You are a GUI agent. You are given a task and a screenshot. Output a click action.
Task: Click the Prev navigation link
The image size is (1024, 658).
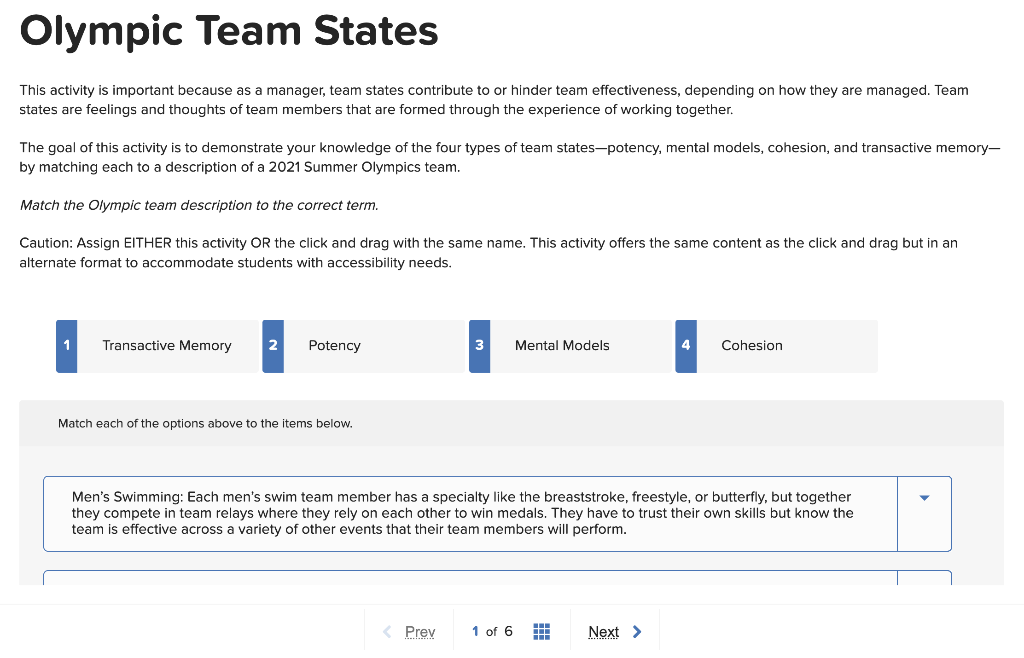(420, 631)
